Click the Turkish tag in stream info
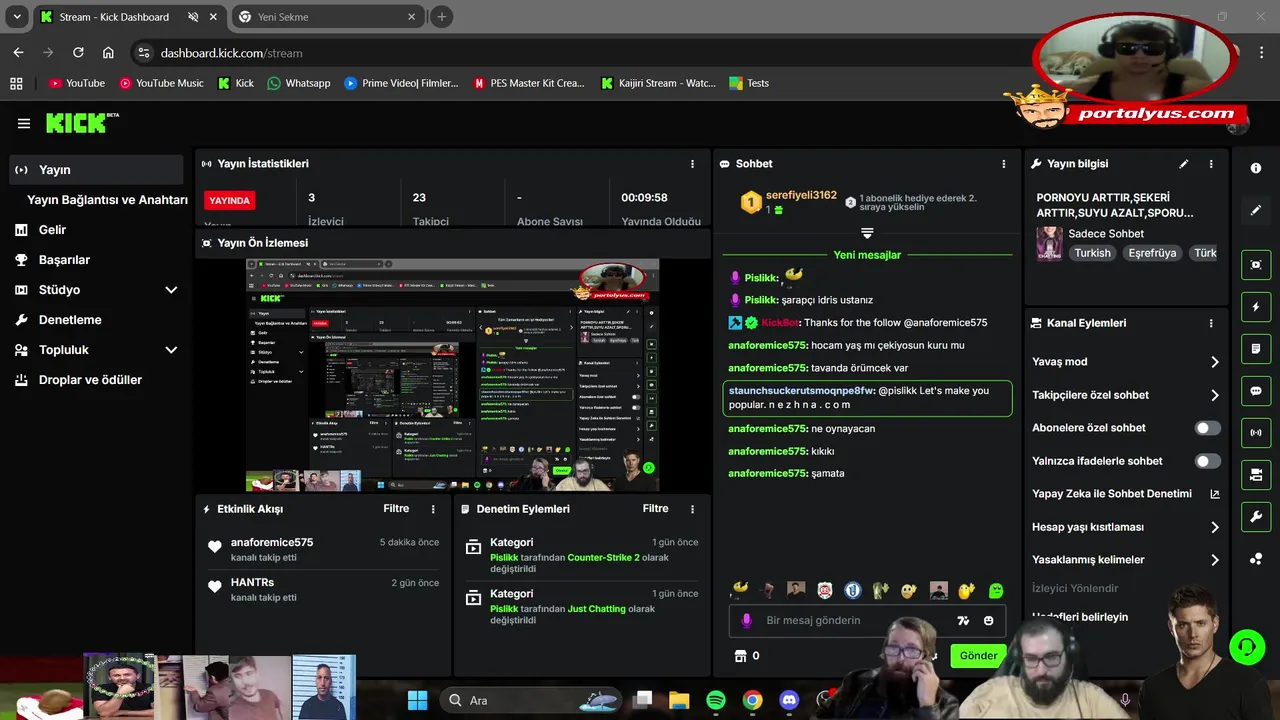Screen dimensions: 1280x720 [x=1092, y=253]
